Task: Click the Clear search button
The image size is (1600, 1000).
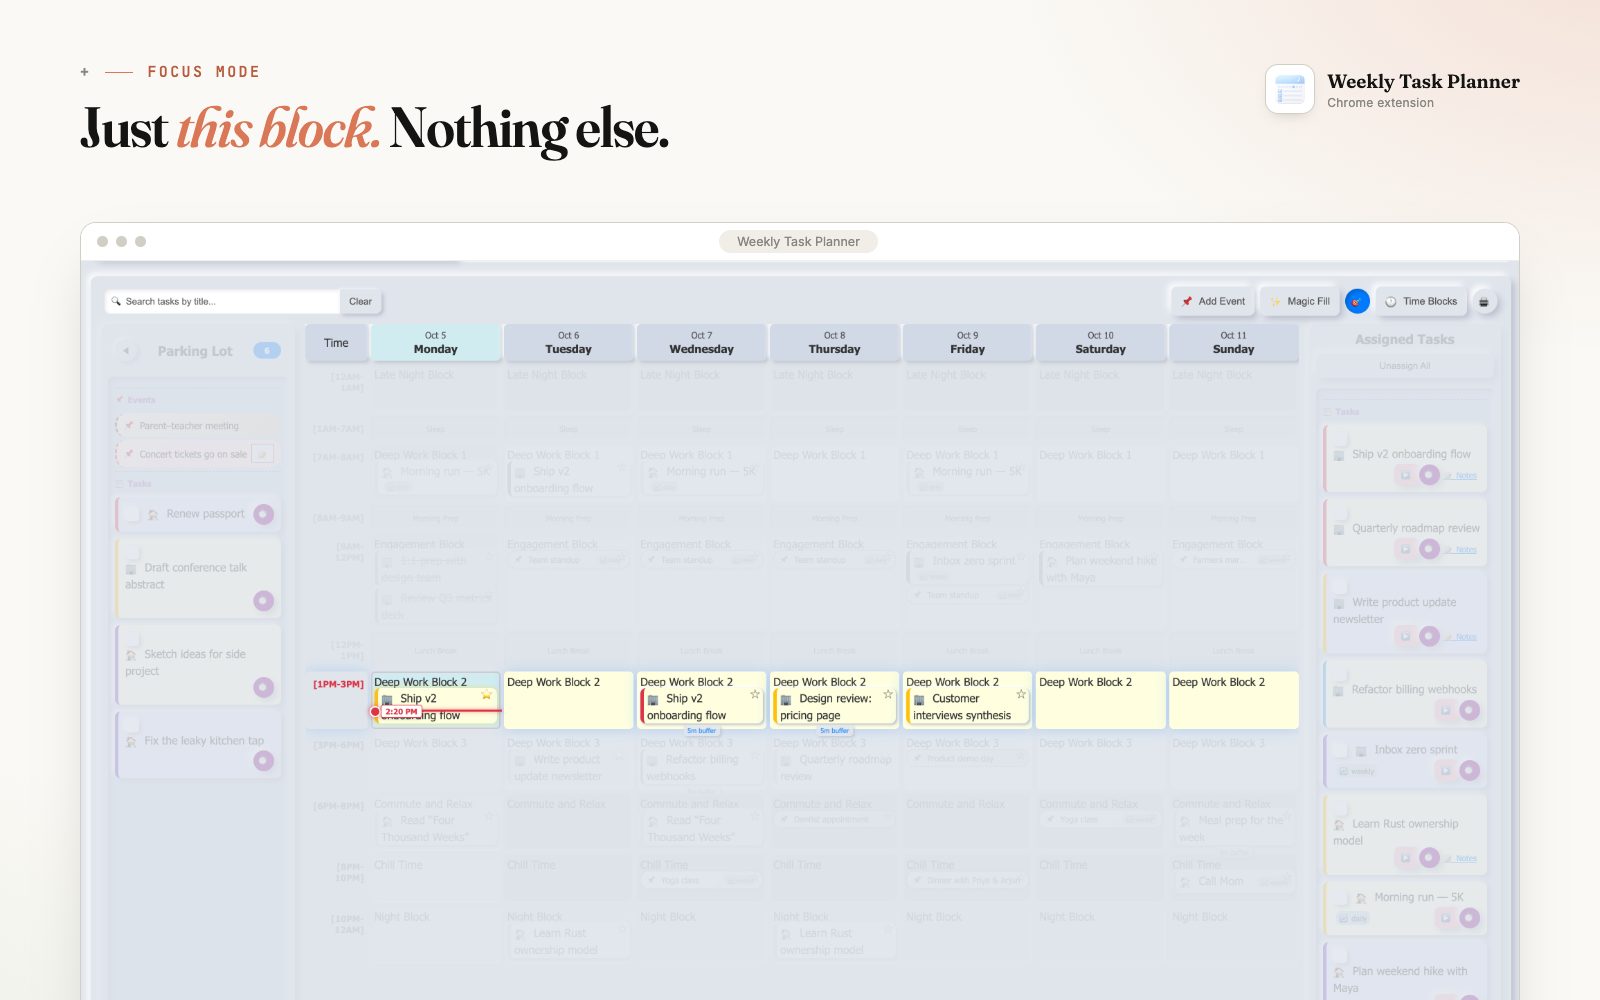Action: pyautogui.click(x=361, y=301)
